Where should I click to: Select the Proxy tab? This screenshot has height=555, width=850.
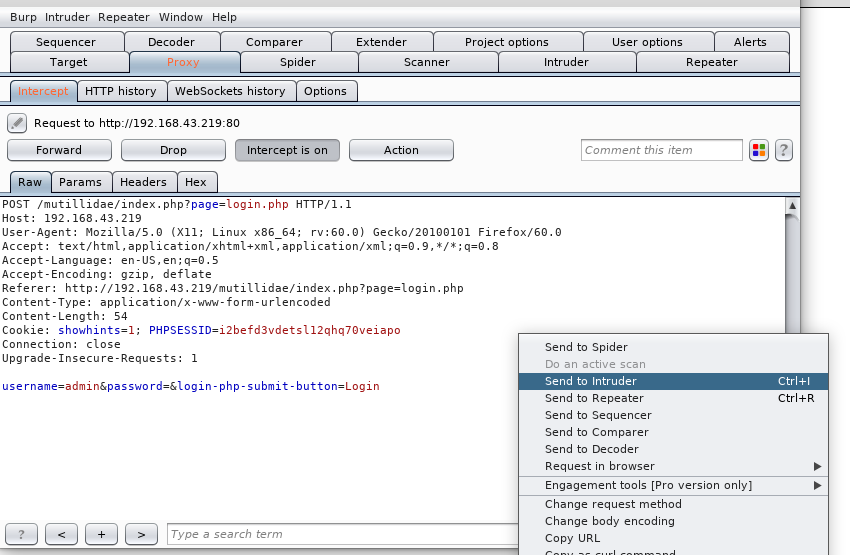point(183,62)
